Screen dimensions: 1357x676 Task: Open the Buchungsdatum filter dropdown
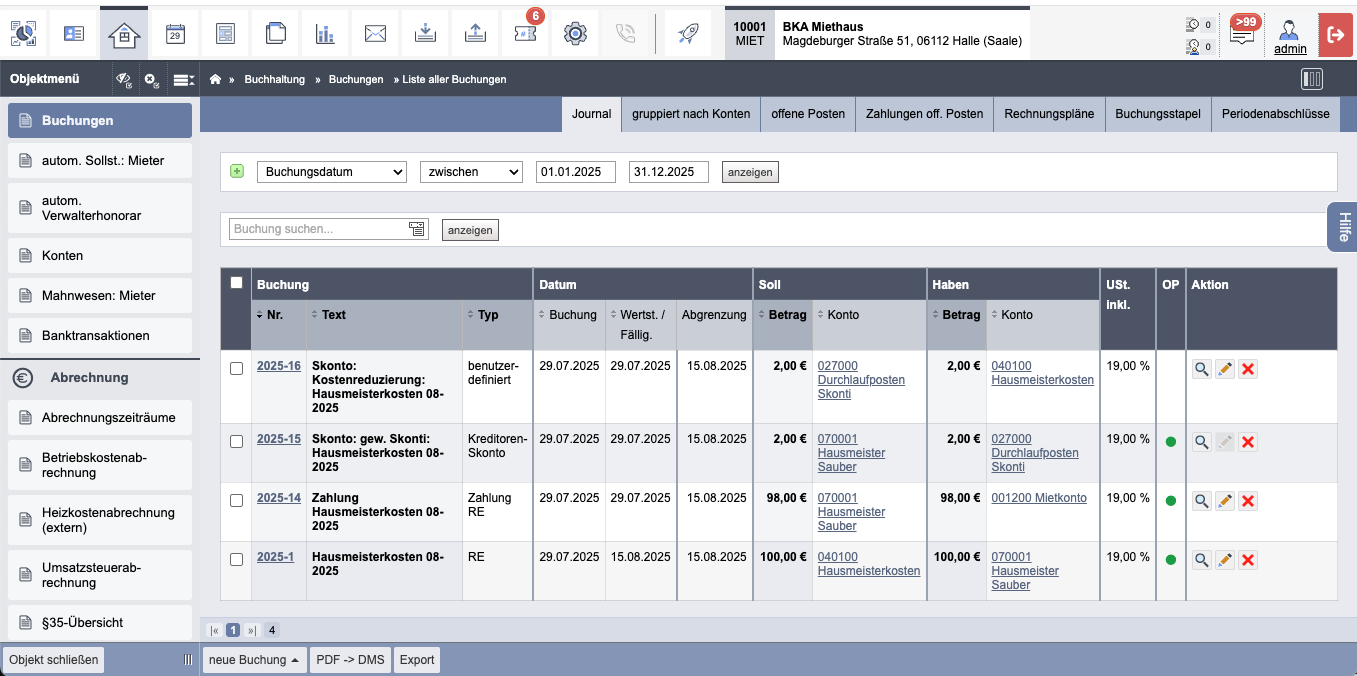(332, 172)
